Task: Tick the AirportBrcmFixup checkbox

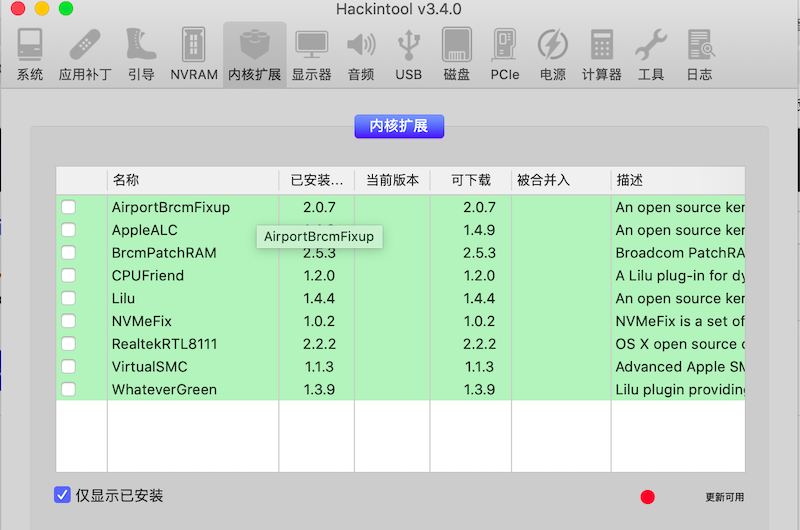Action: point(68,207)
